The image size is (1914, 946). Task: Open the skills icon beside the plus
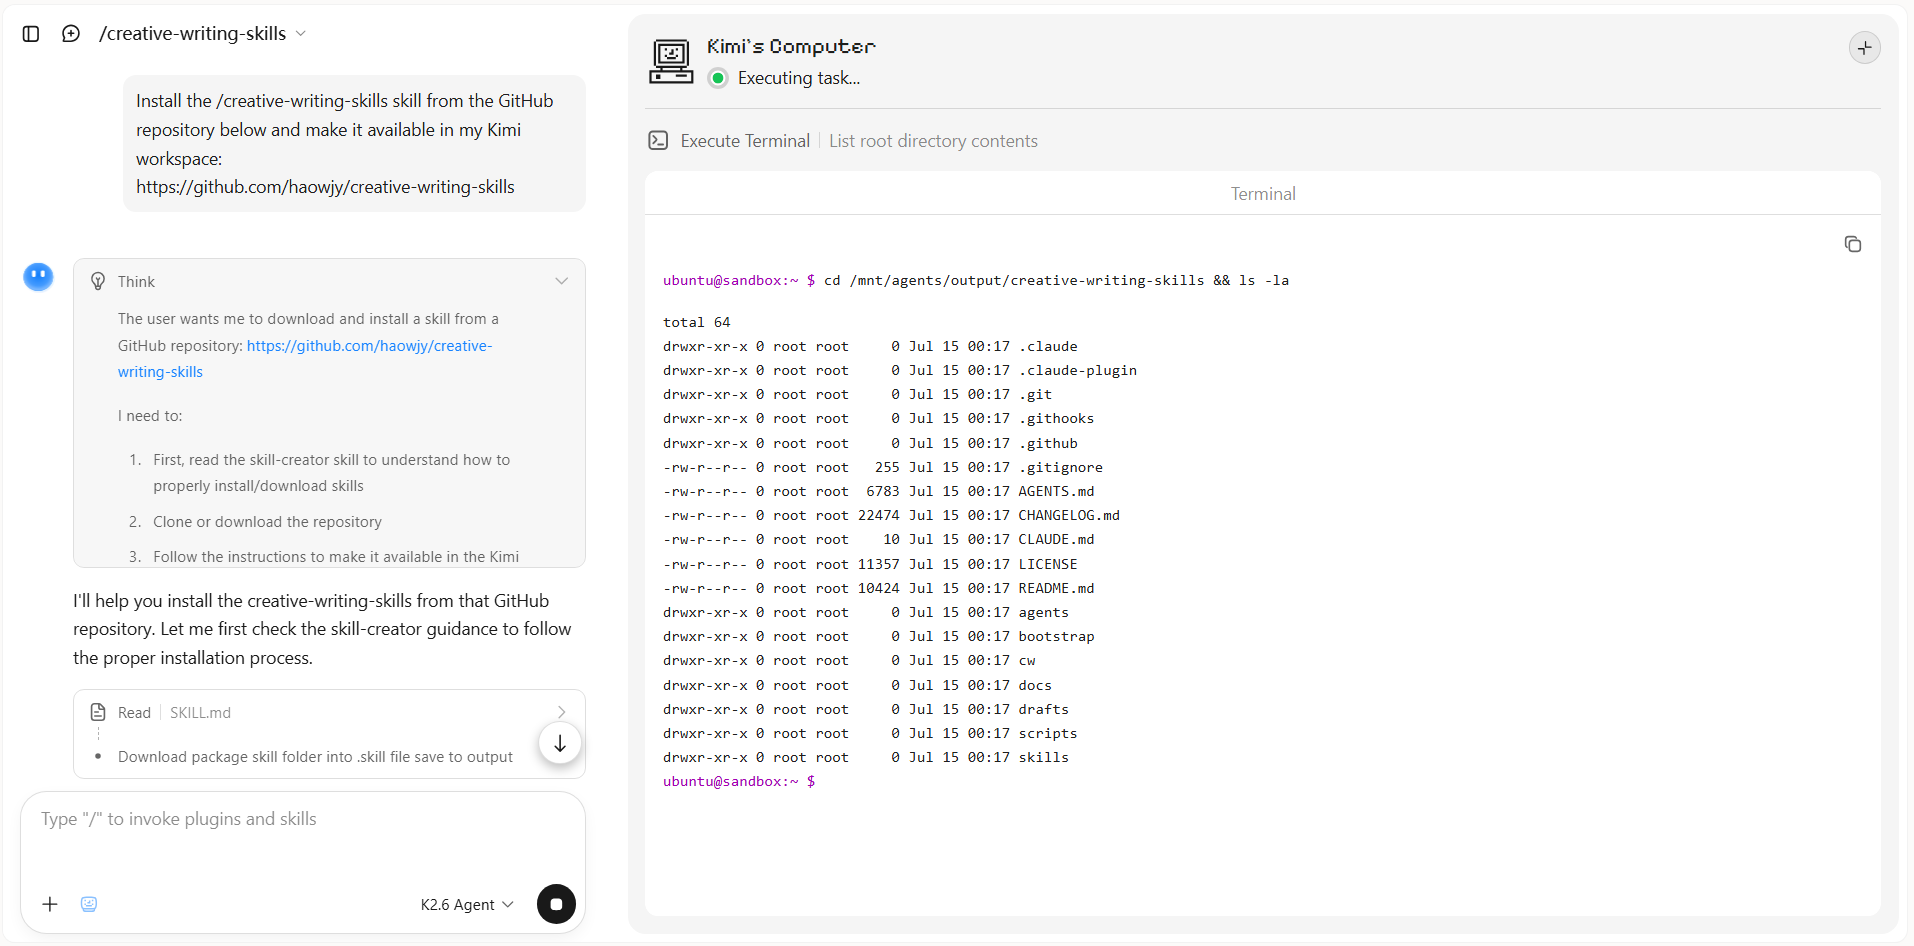[x=89, y=904]
